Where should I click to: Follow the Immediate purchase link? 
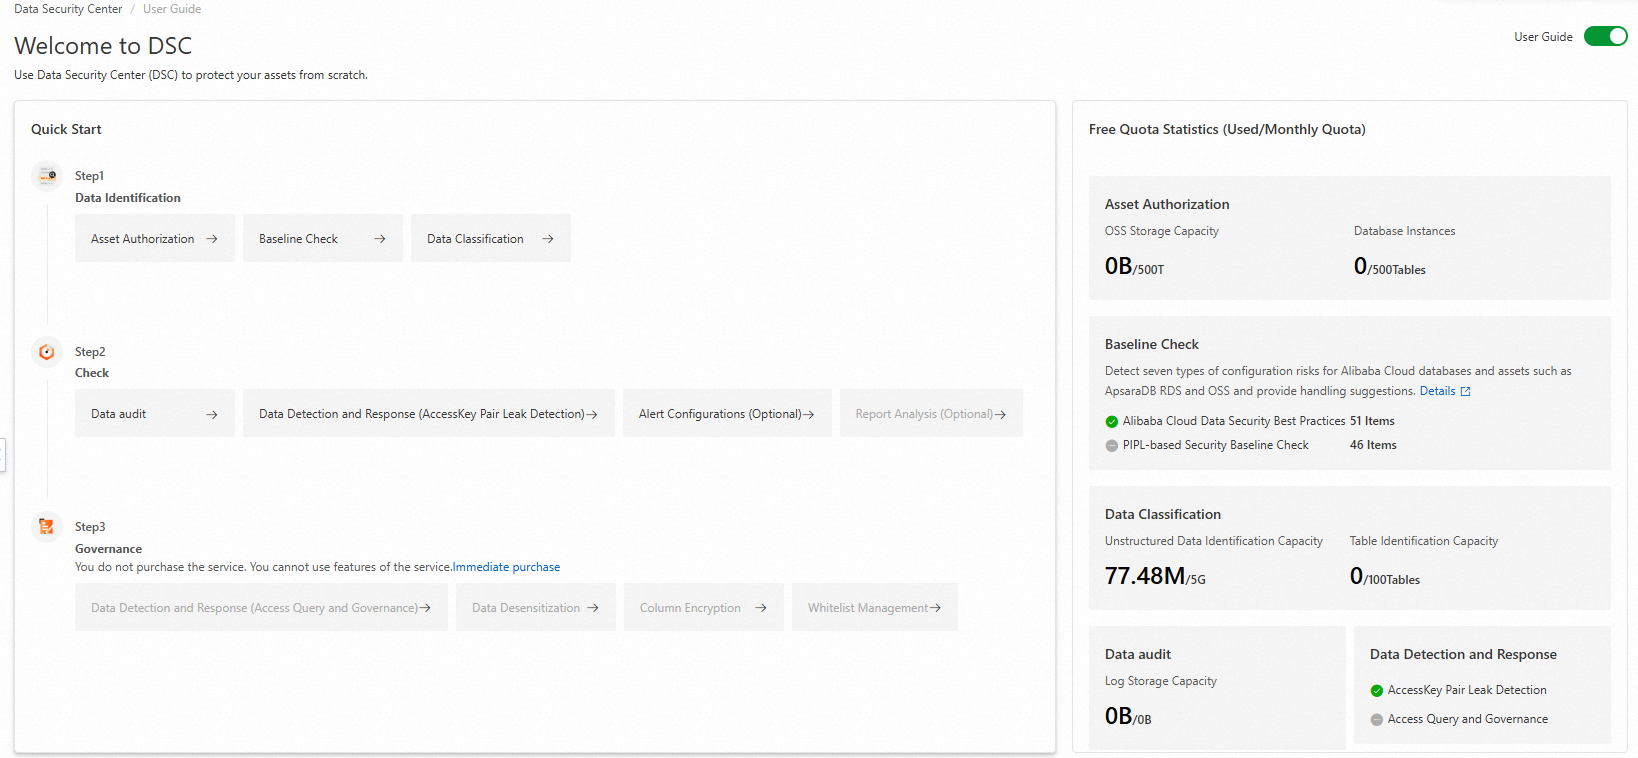click(x=506, y=567)
